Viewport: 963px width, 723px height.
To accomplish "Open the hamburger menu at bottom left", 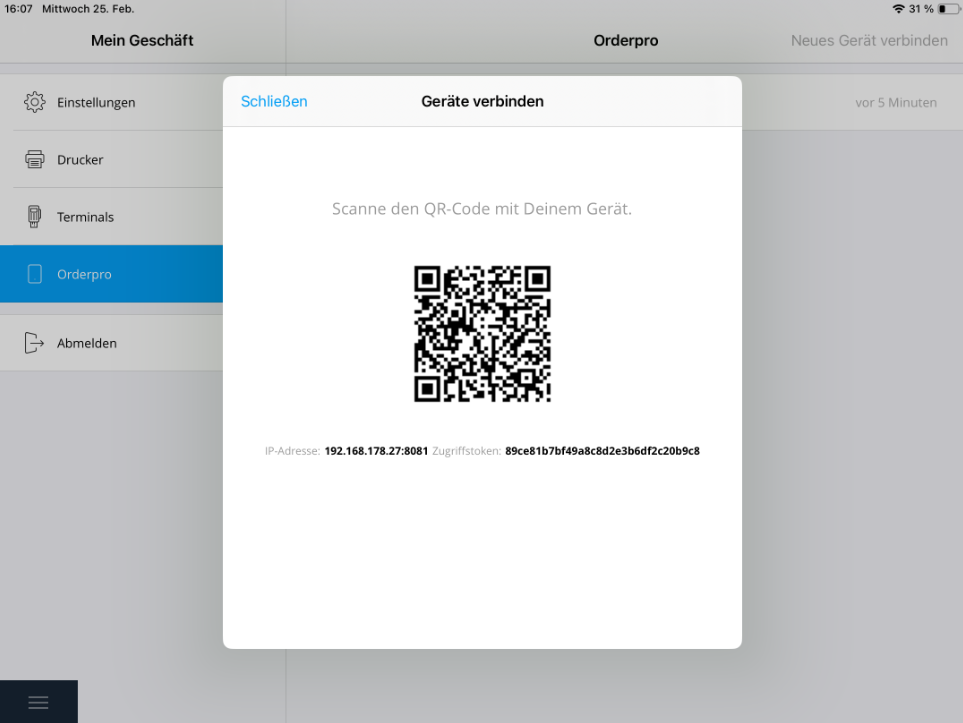I will (38, 702).
